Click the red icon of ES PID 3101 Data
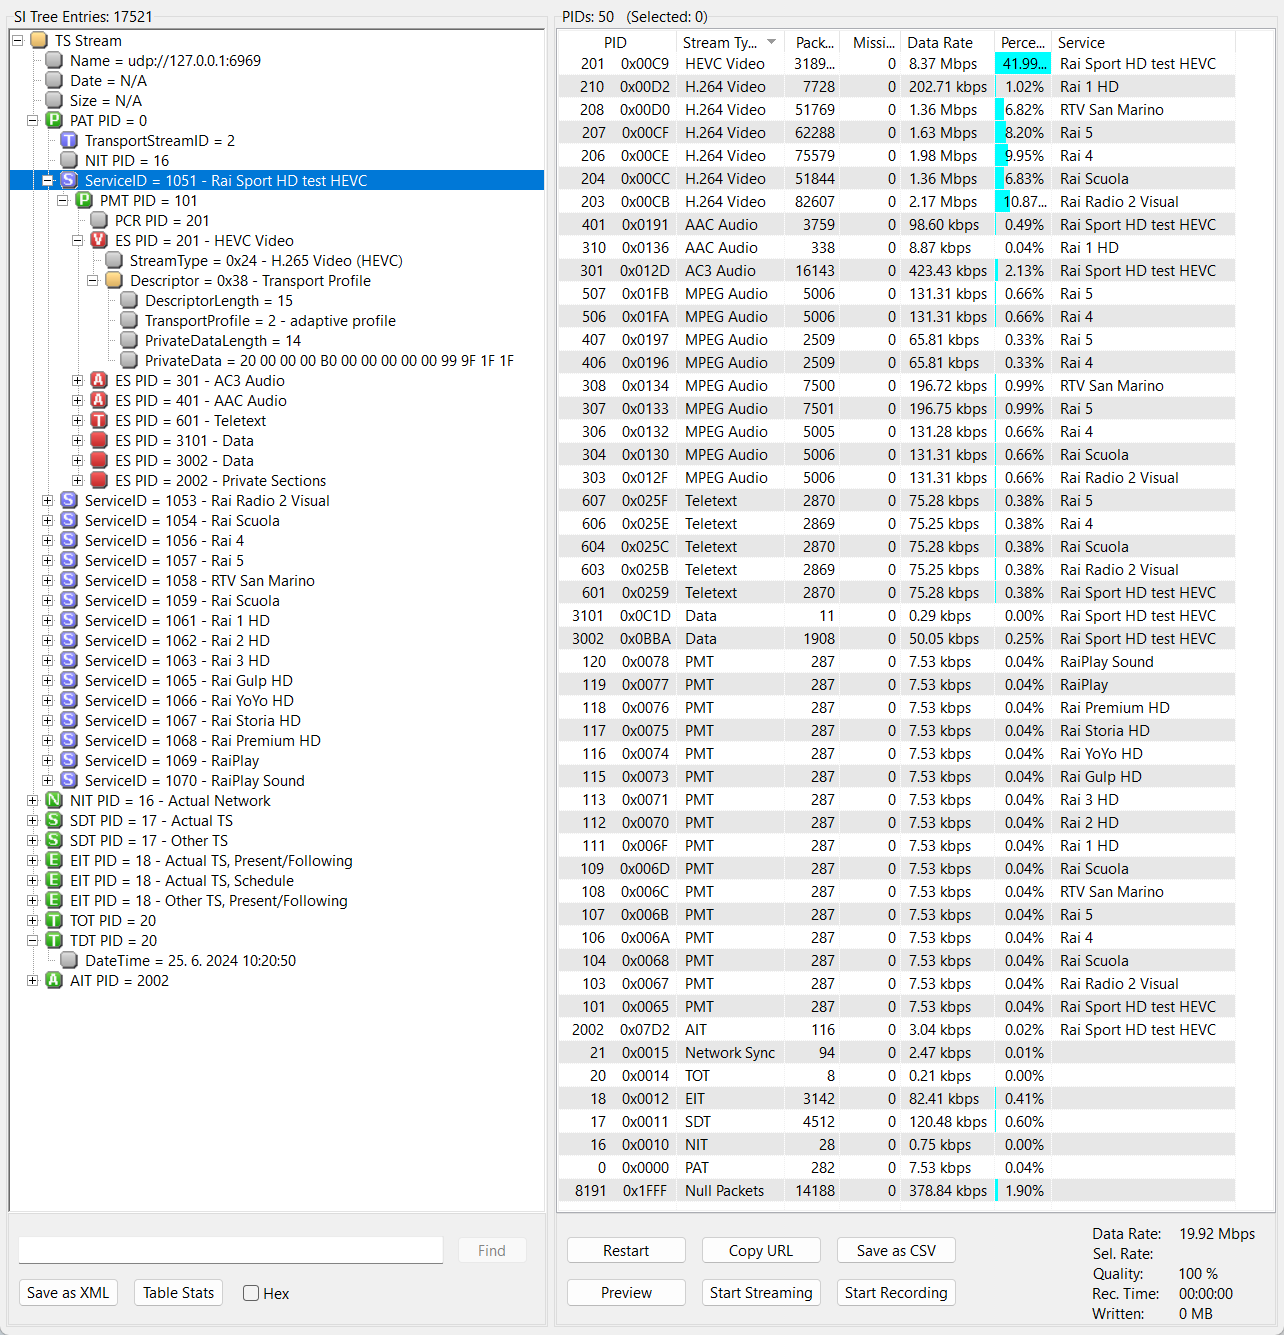1284x1335 pixels. tap(99, 441)
